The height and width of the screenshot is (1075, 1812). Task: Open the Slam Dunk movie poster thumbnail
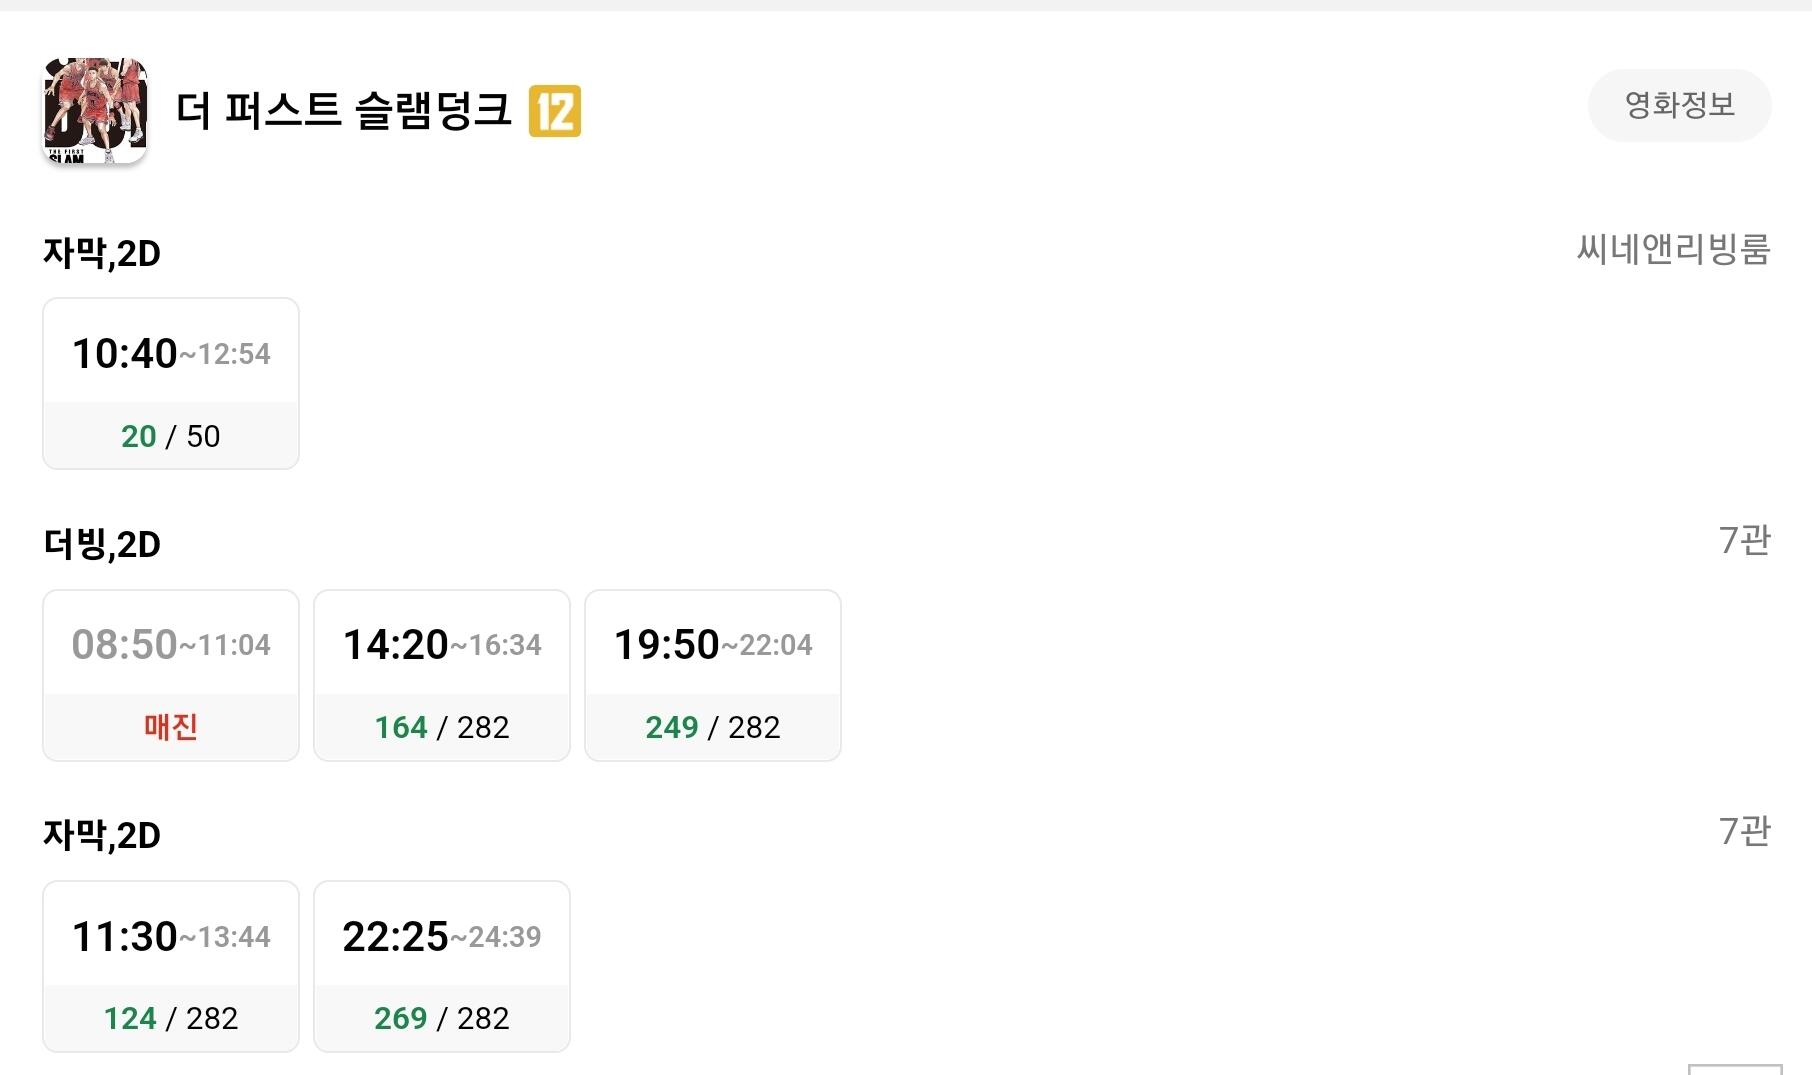coord(95,111)
